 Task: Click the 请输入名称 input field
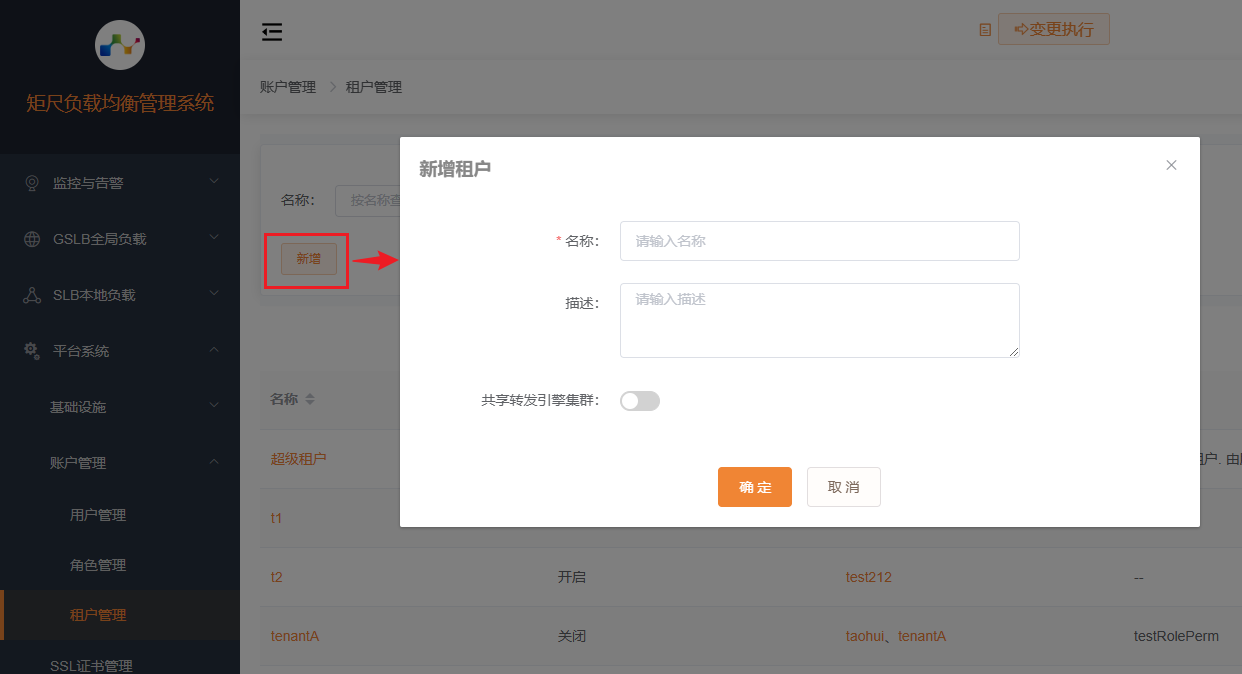(819, 241)
